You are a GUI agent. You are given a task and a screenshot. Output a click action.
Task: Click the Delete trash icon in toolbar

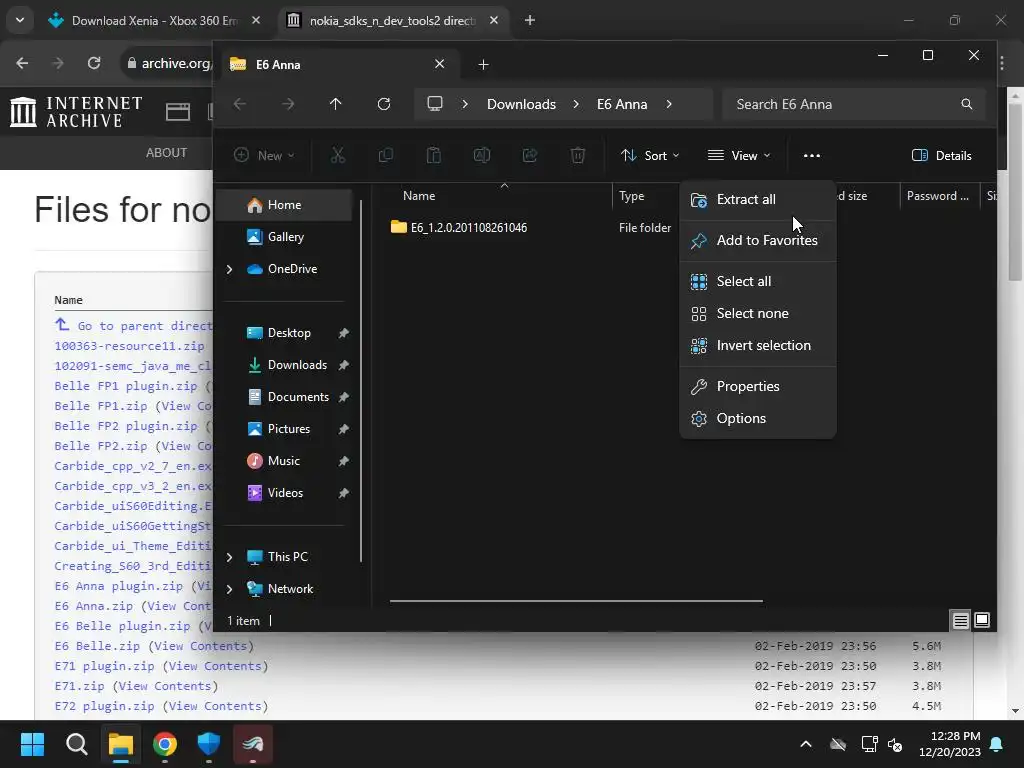(578, 155)
